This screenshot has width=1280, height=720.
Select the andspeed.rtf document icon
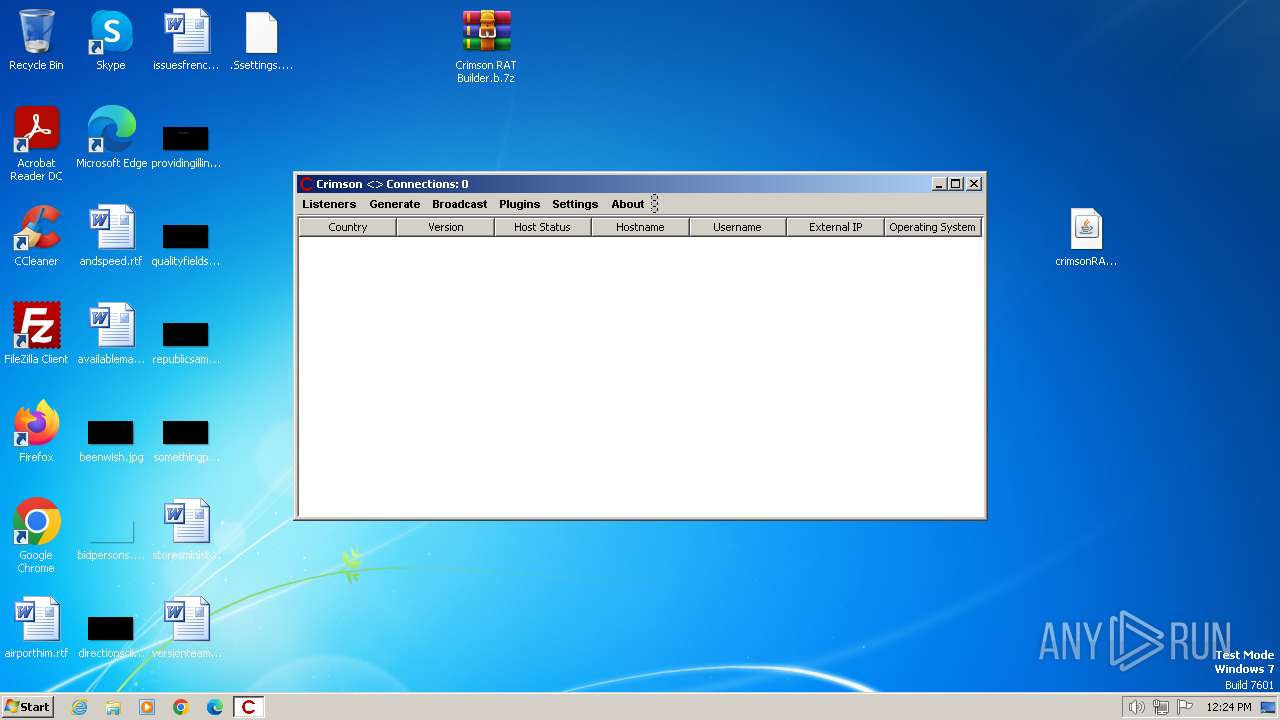click(x=111, y=236)
